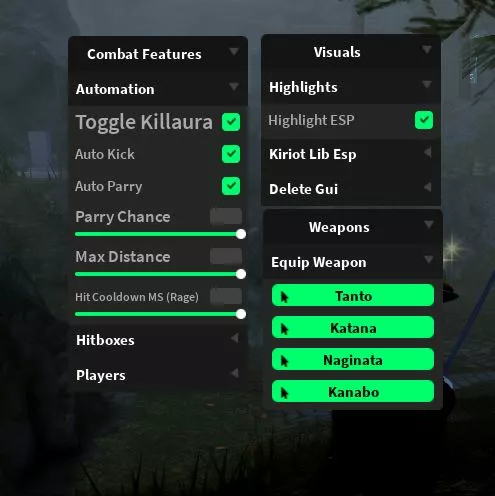Collapse Combat Features panel with its arrow
495x496 pixels.
tap(234, 52)
